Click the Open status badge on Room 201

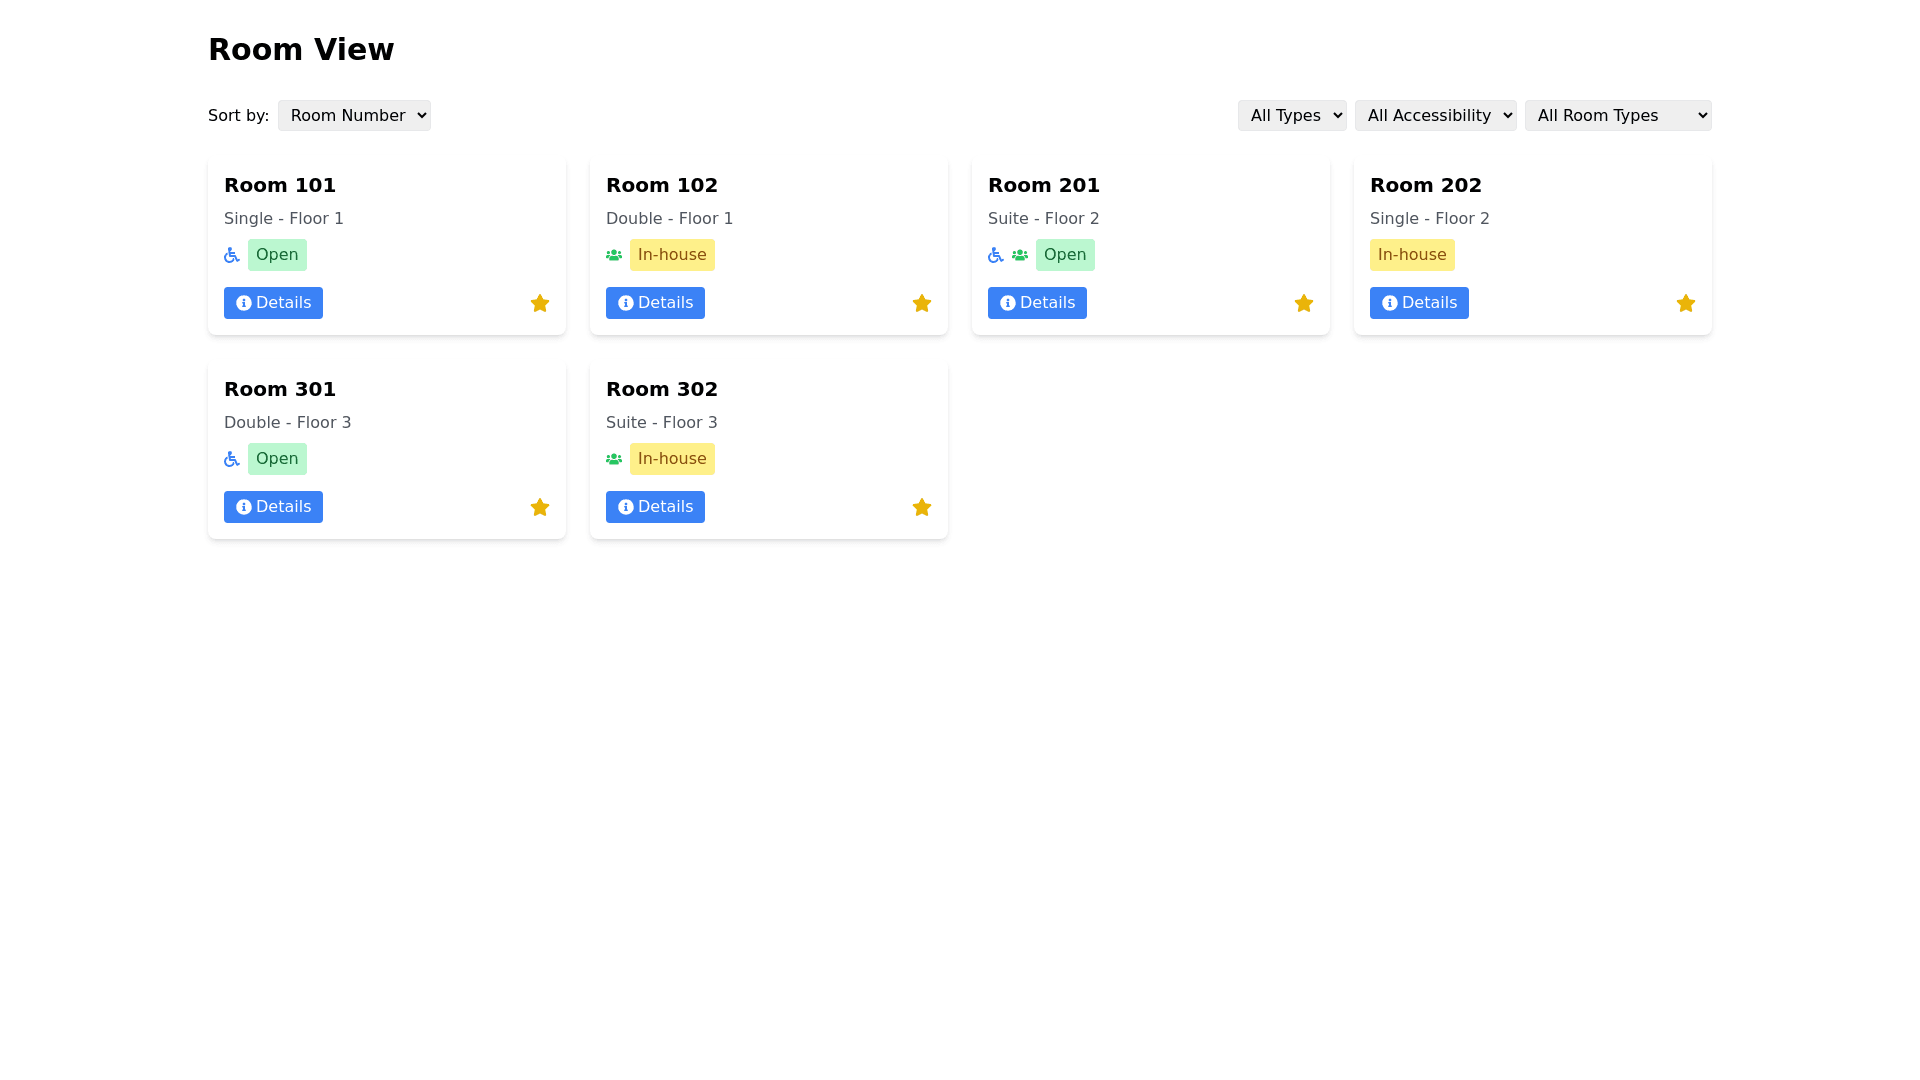(x=1065, y=255)
